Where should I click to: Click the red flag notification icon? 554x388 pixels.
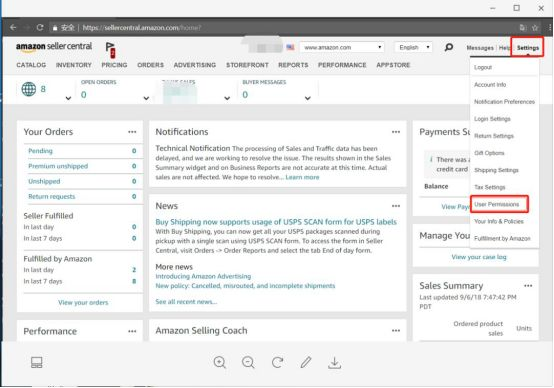111,50
